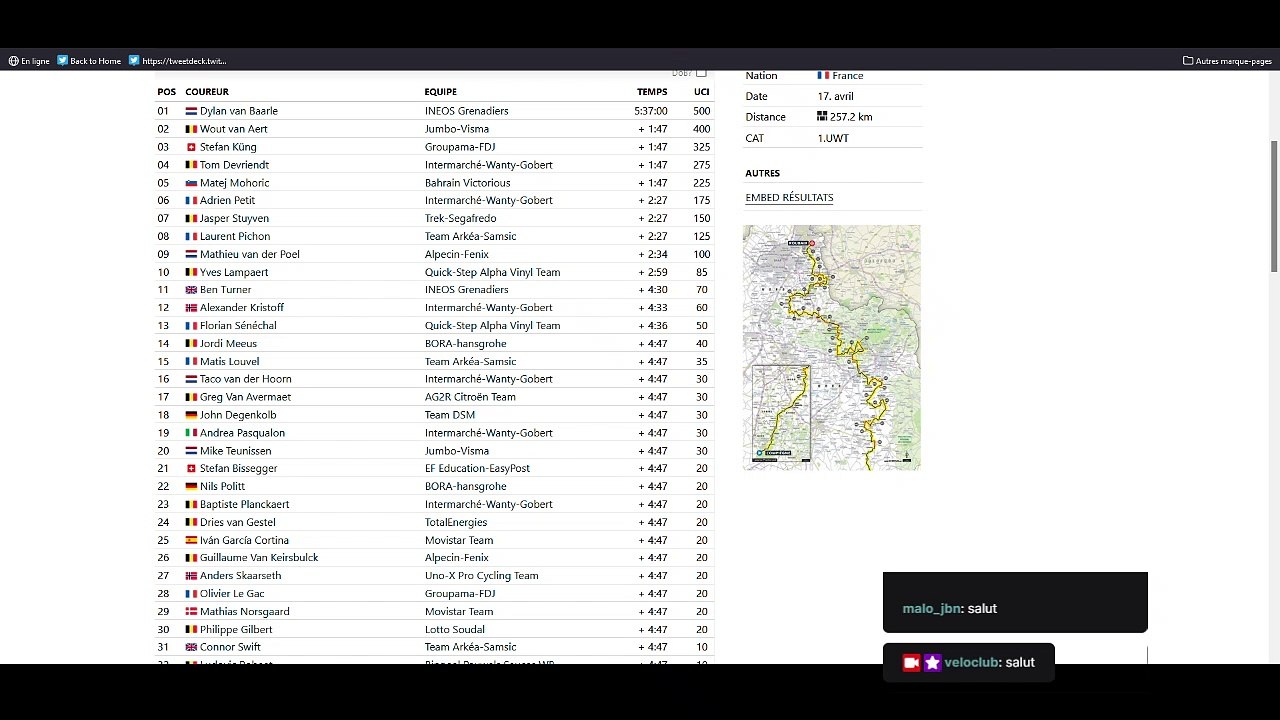Open the 'En ligne' bookmark

[29, 61]
